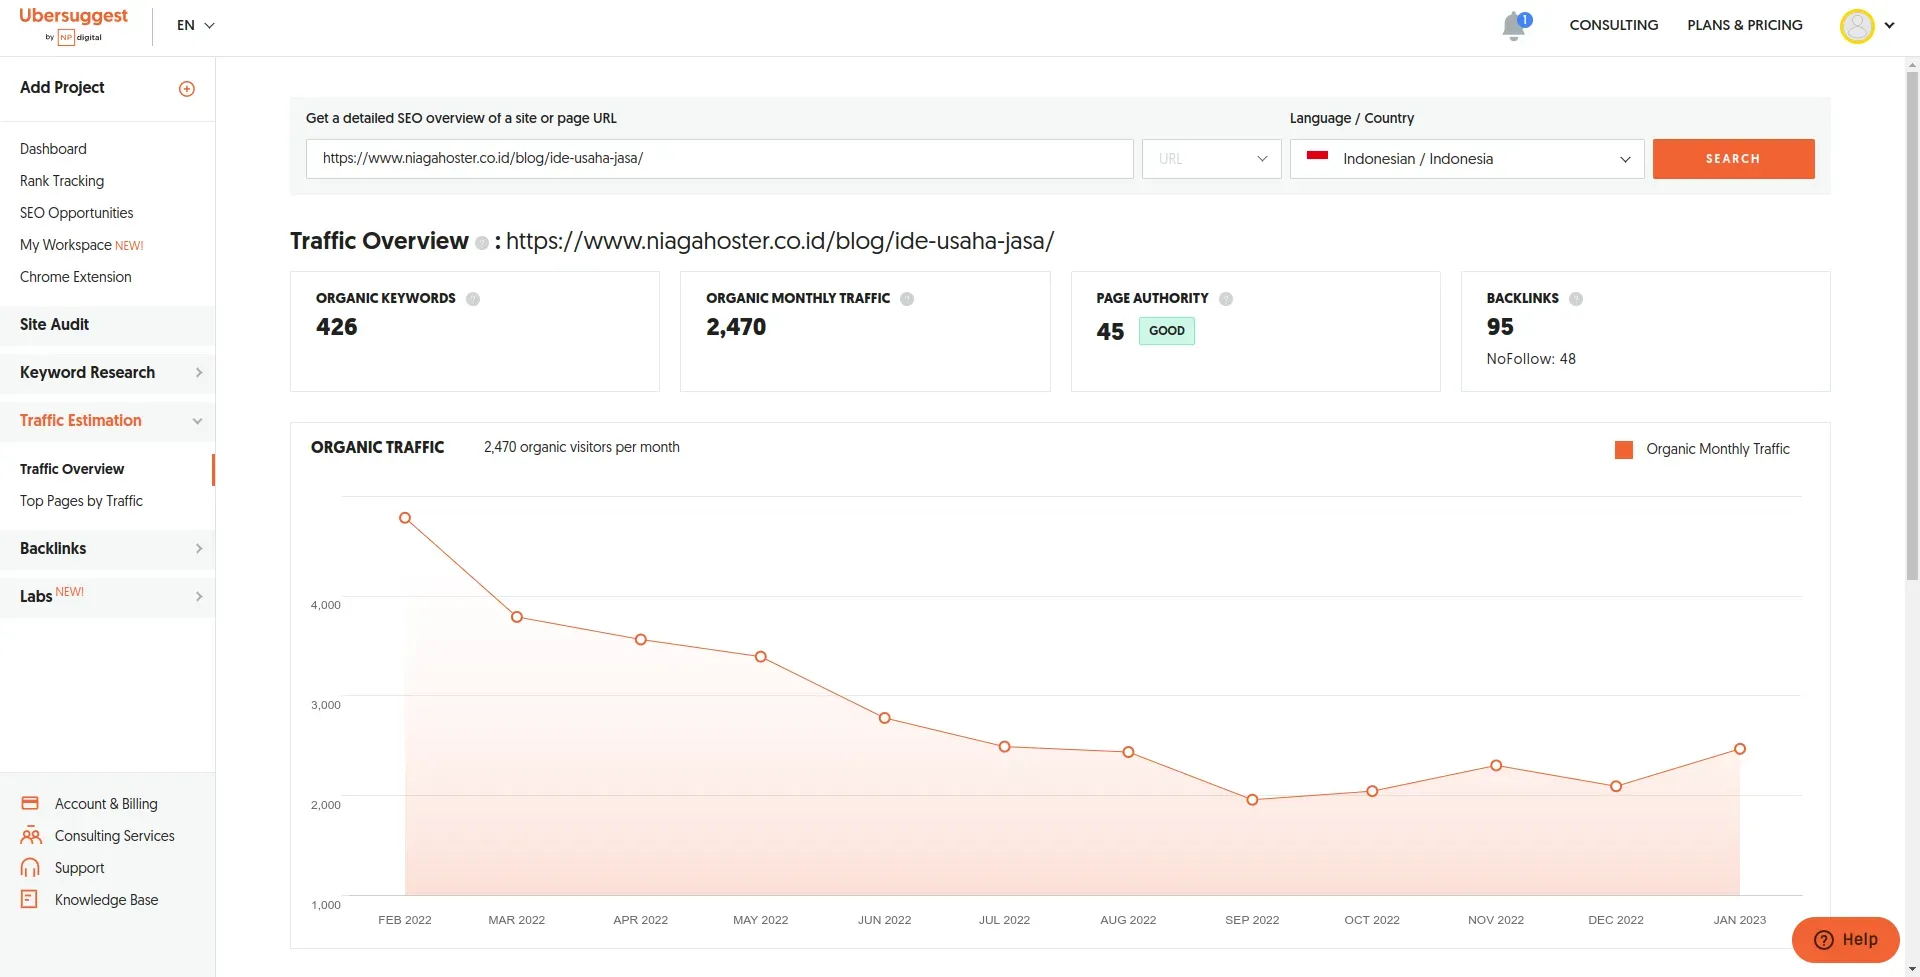
Task: Open the Indonesian / Indonesia country dropdown
Action: click(x=1467, y=159)
